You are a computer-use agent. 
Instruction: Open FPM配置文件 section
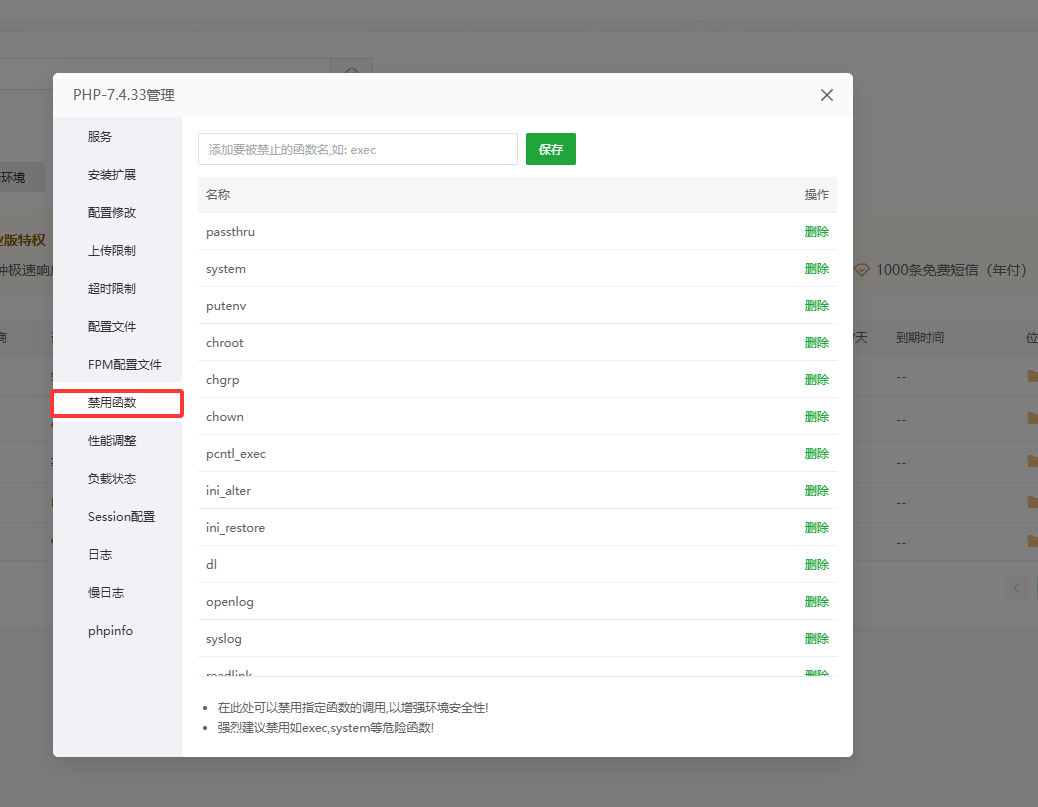click(x=124, y=365)
